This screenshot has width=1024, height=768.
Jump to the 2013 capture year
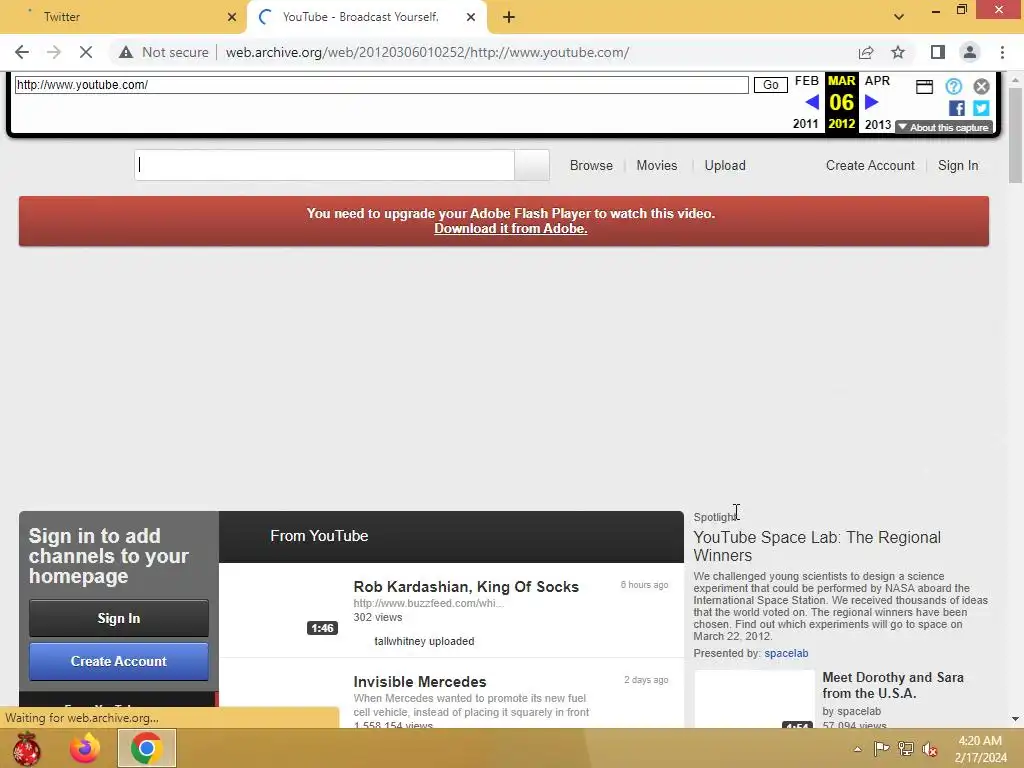(878, 124)
